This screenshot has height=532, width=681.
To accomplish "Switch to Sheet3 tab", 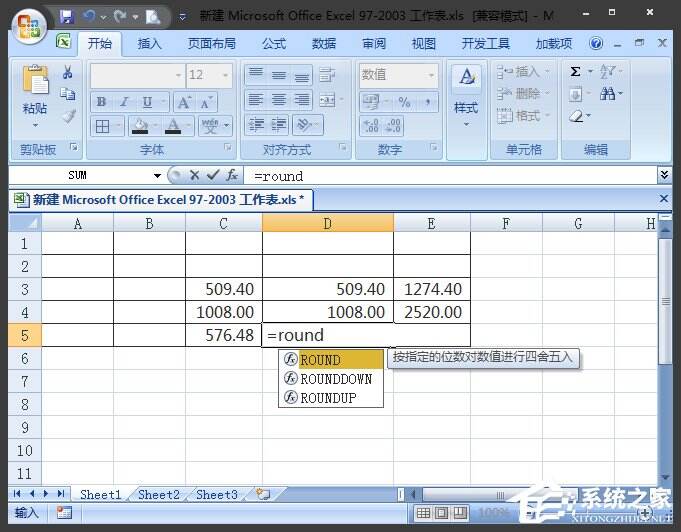I will [x=216, y=495].
